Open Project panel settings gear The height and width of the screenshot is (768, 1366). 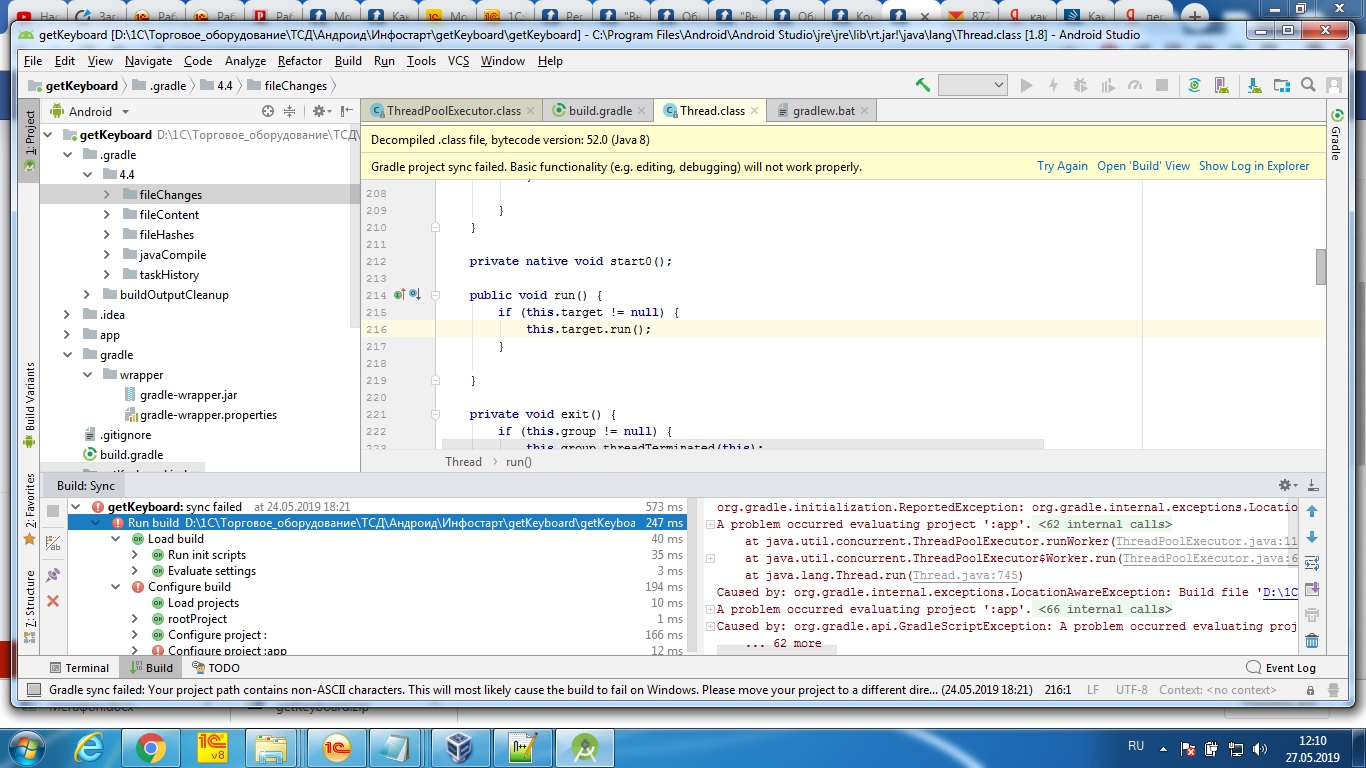point(320,111)
